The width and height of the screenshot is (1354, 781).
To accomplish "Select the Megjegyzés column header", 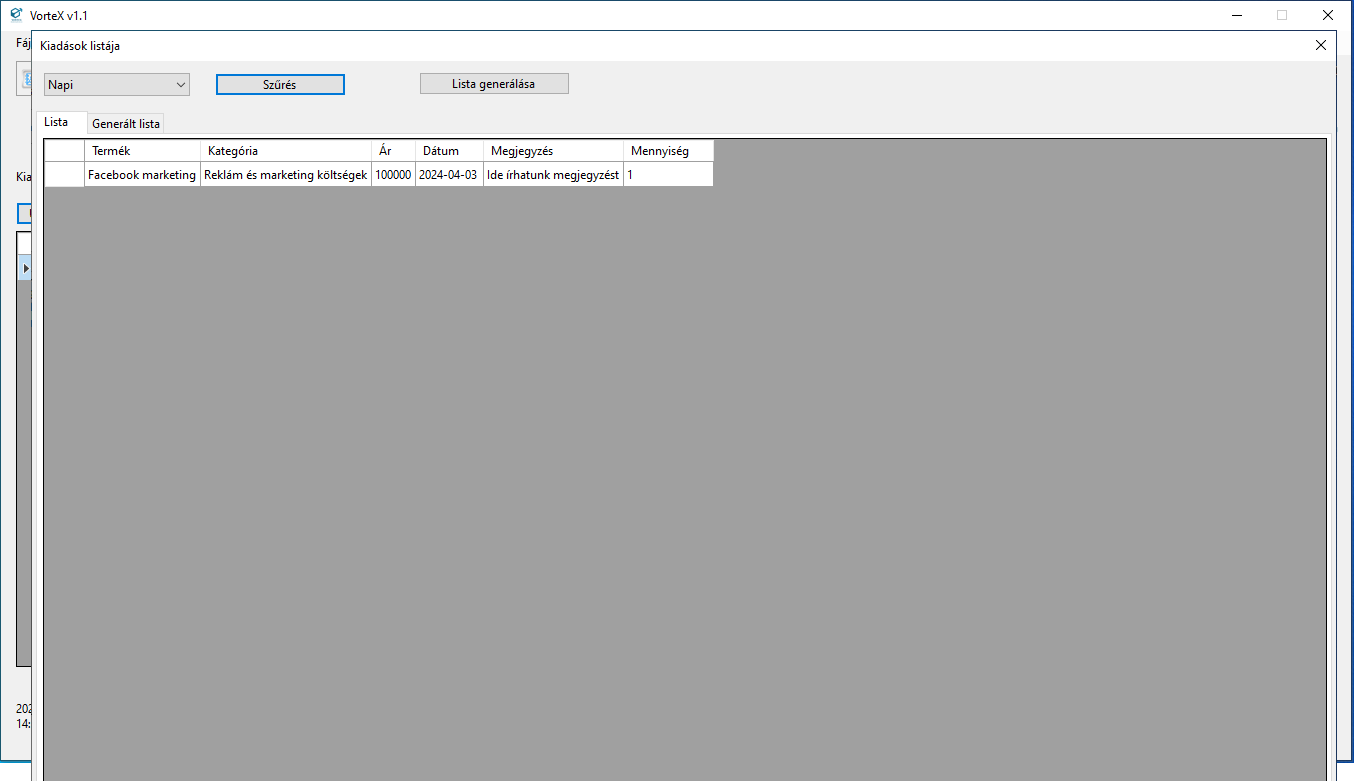I will (x=553, y=151).
